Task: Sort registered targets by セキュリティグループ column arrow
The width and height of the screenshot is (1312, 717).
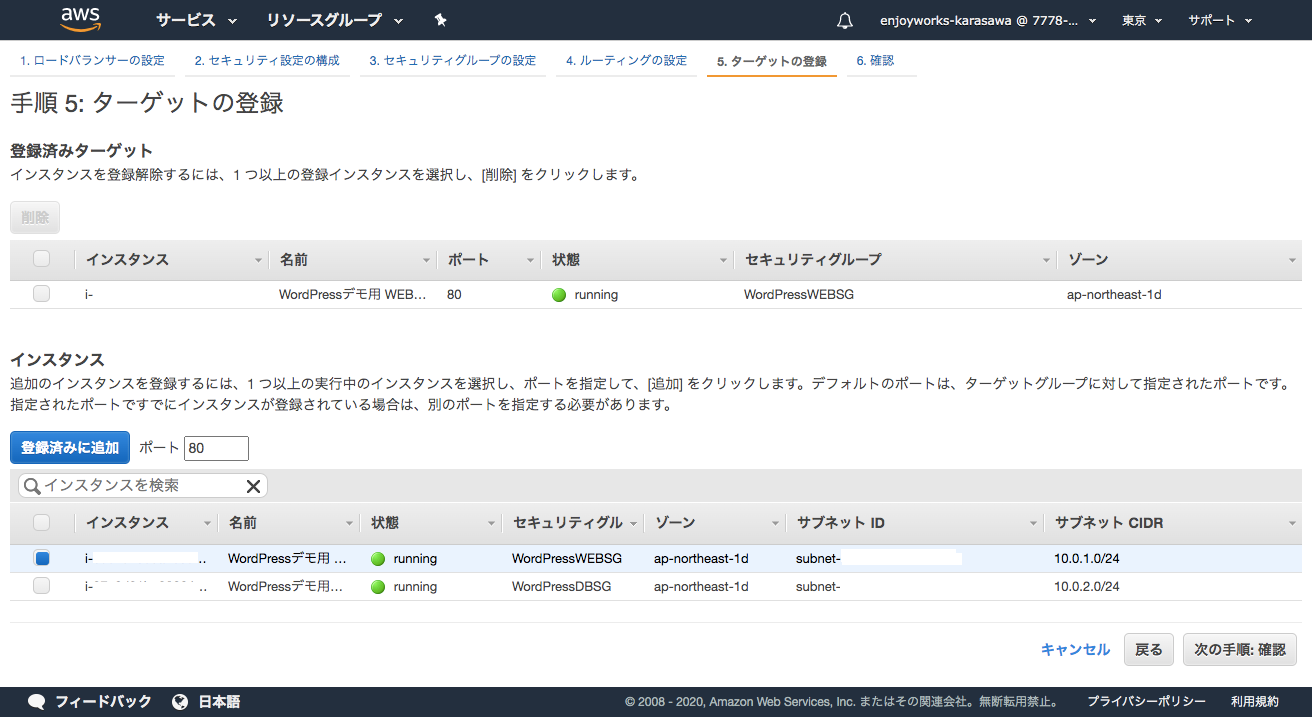Action: pos(1046,260)
